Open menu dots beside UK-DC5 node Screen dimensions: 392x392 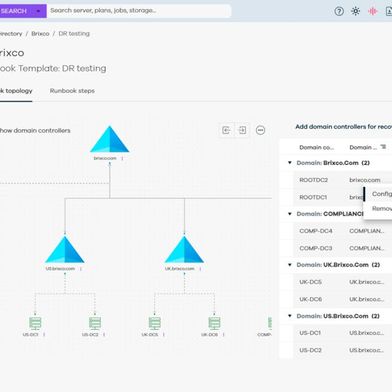click(164, 334)
